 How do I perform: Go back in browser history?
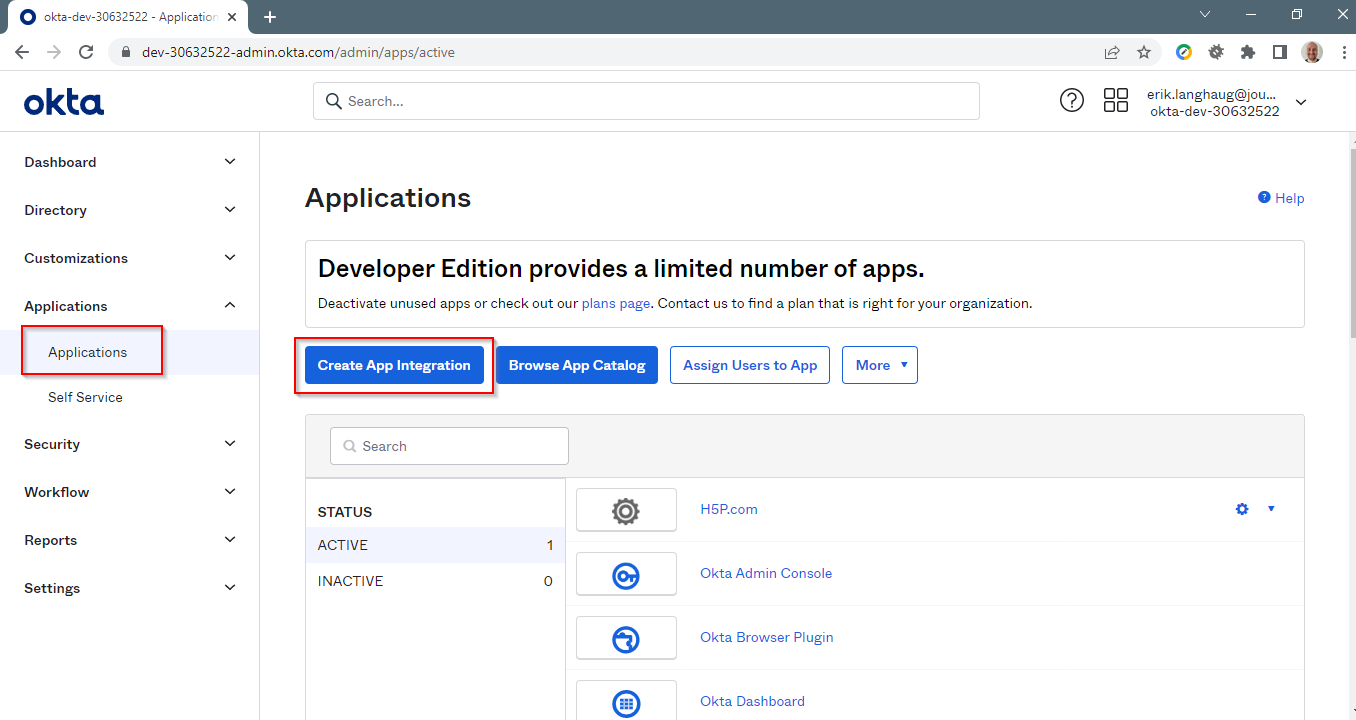[22, 52]
